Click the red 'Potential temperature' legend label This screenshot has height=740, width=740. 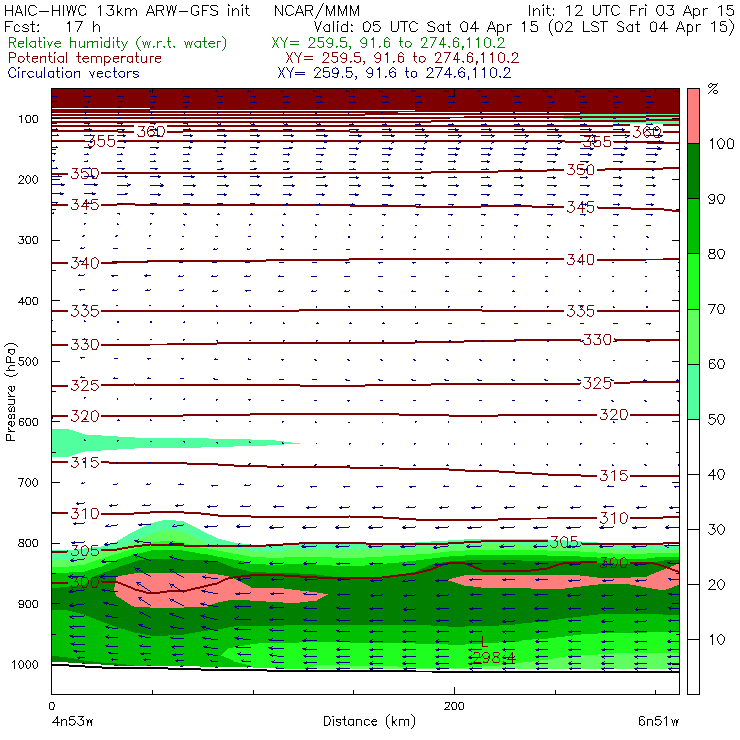pyautogui.click(x=85, y=58)
